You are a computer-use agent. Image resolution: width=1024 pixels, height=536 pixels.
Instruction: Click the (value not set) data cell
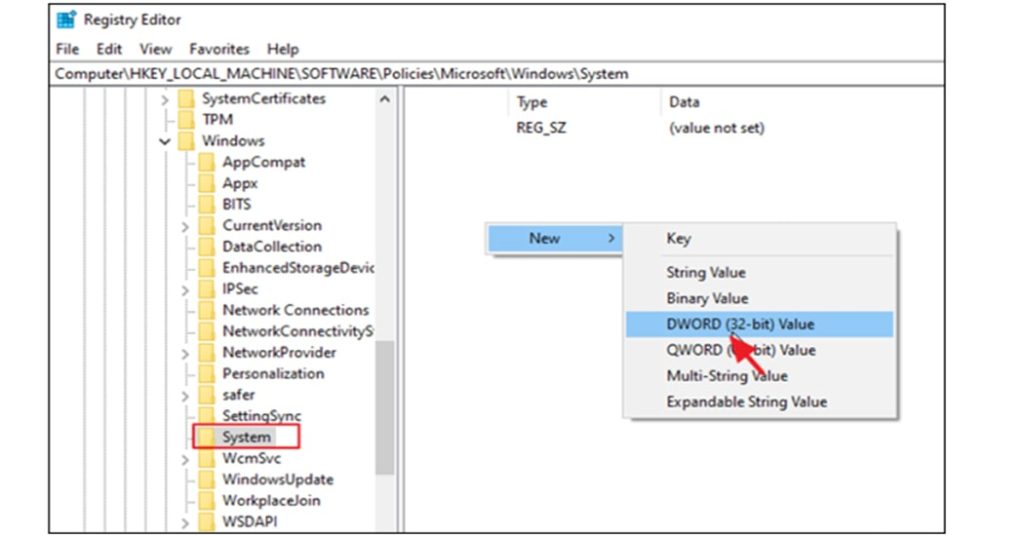click(716, 128)
